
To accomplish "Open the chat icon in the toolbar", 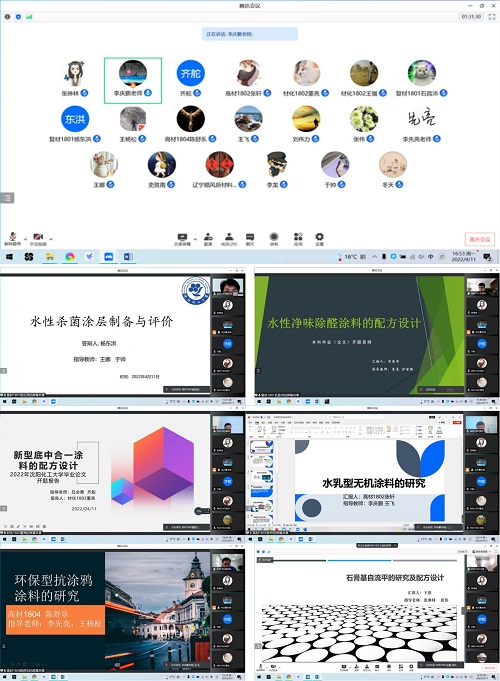I will click(250, 239).
